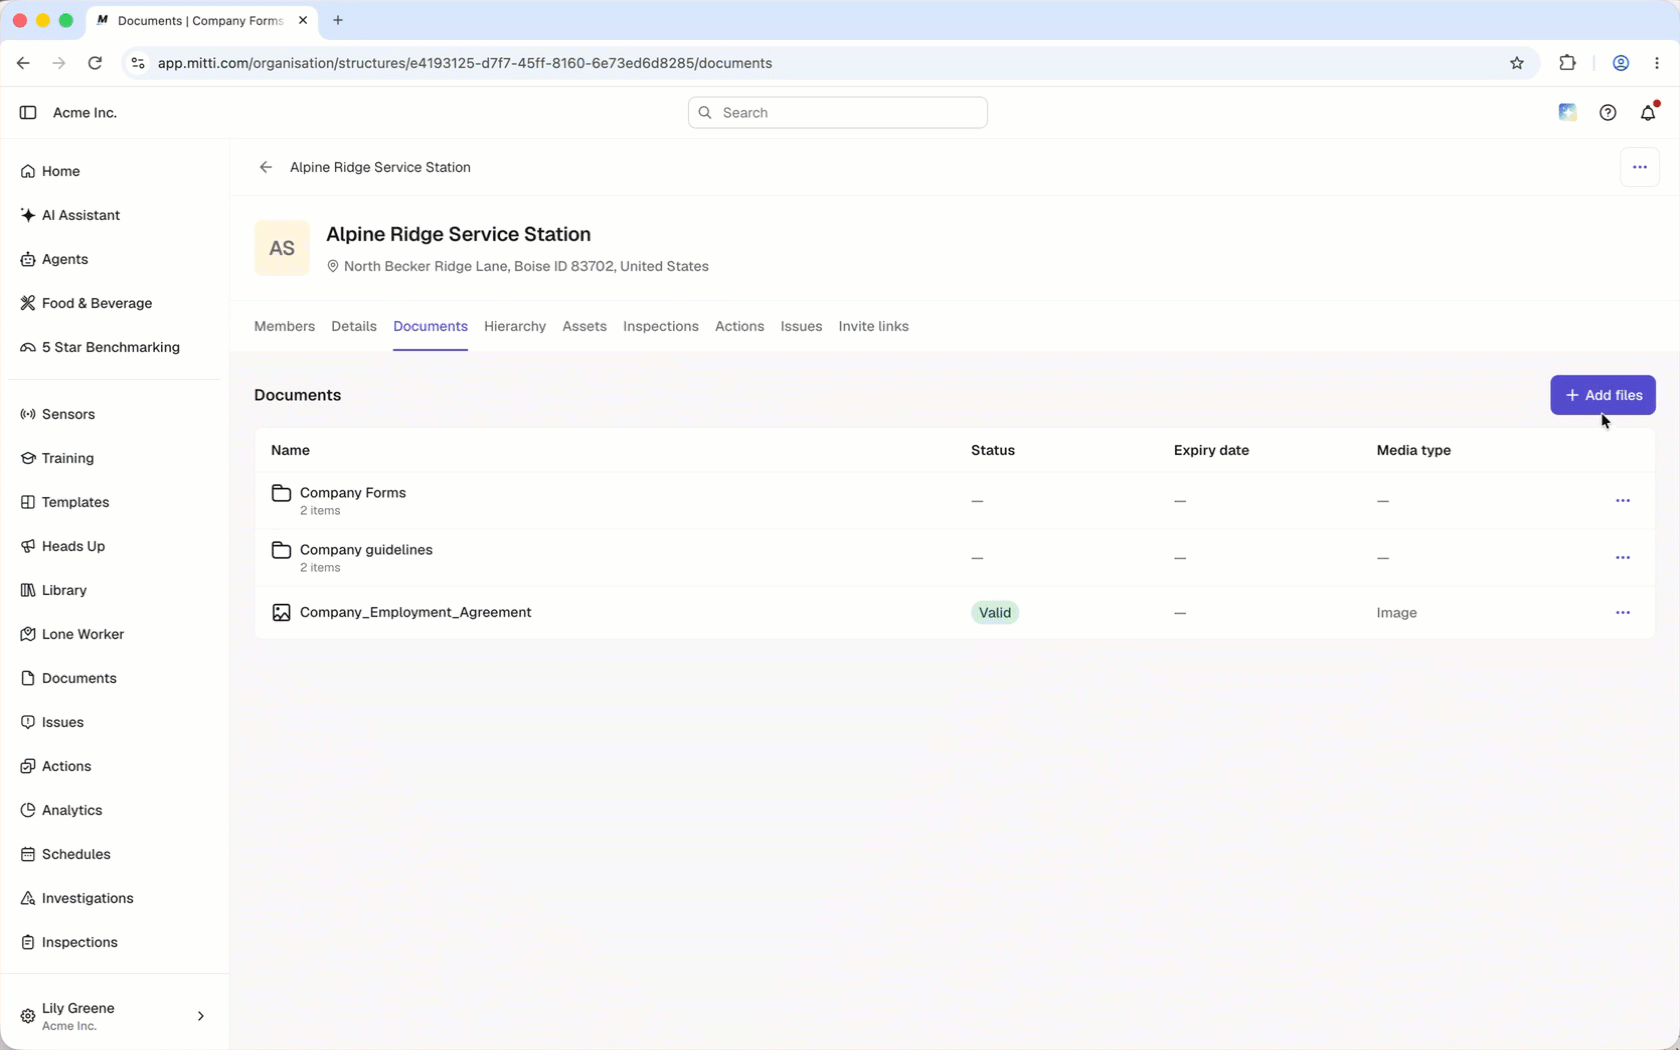The image size is (1680, 1050).
Task: Switch to the Assets tab
Action: pos(584,326)
